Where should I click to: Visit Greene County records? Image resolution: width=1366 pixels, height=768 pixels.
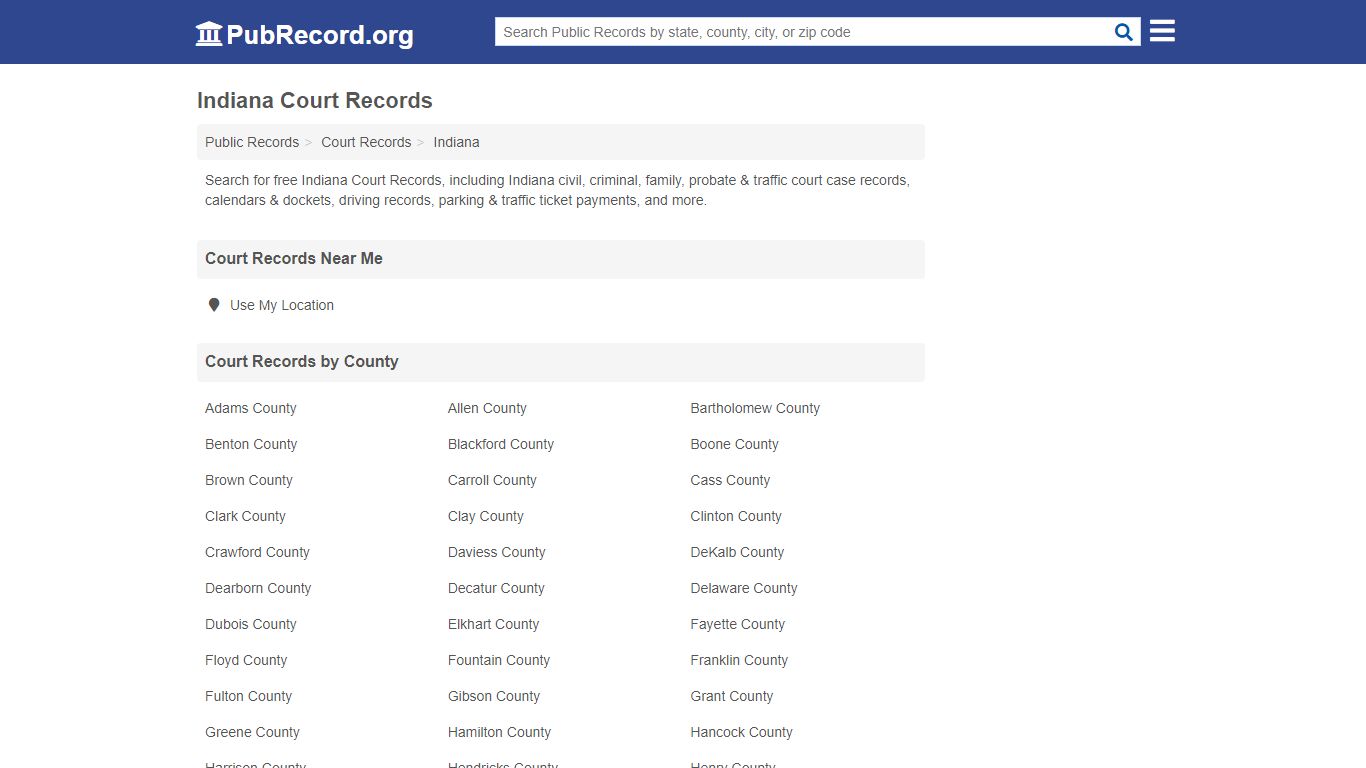point(252,732)
